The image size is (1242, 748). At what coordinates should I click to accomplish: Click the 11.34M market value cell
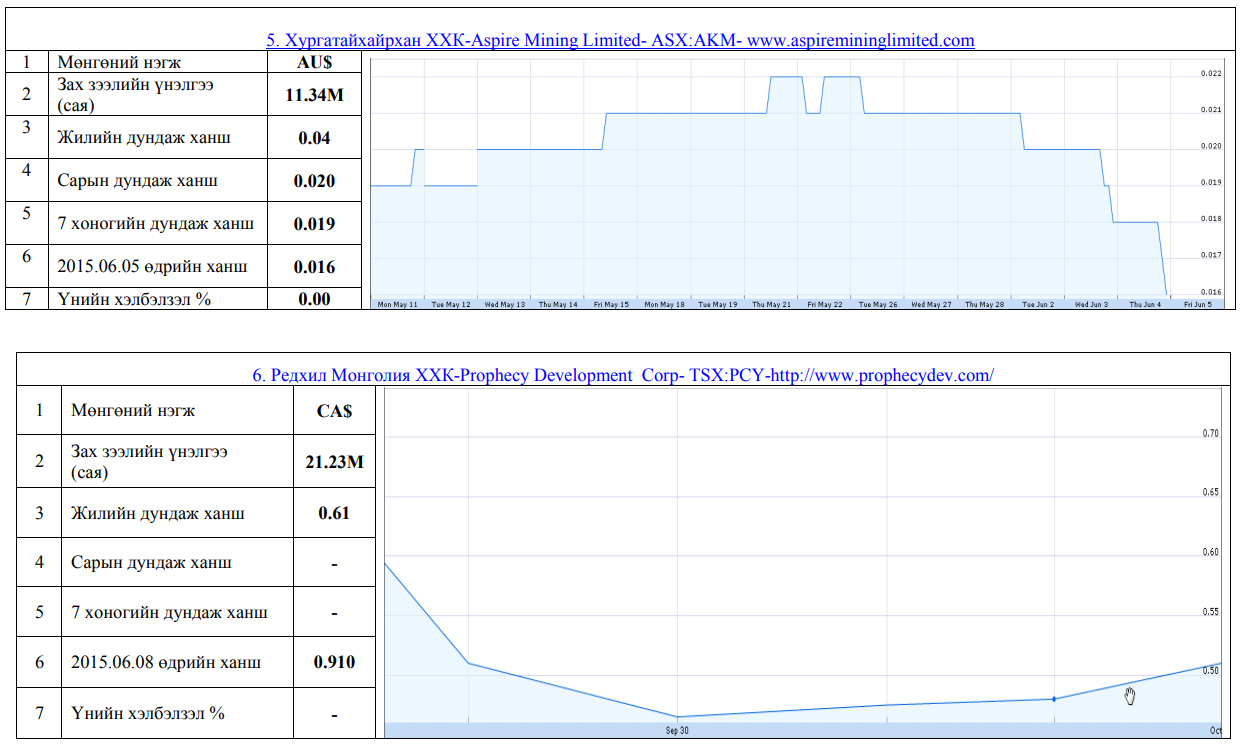(314, 94)
